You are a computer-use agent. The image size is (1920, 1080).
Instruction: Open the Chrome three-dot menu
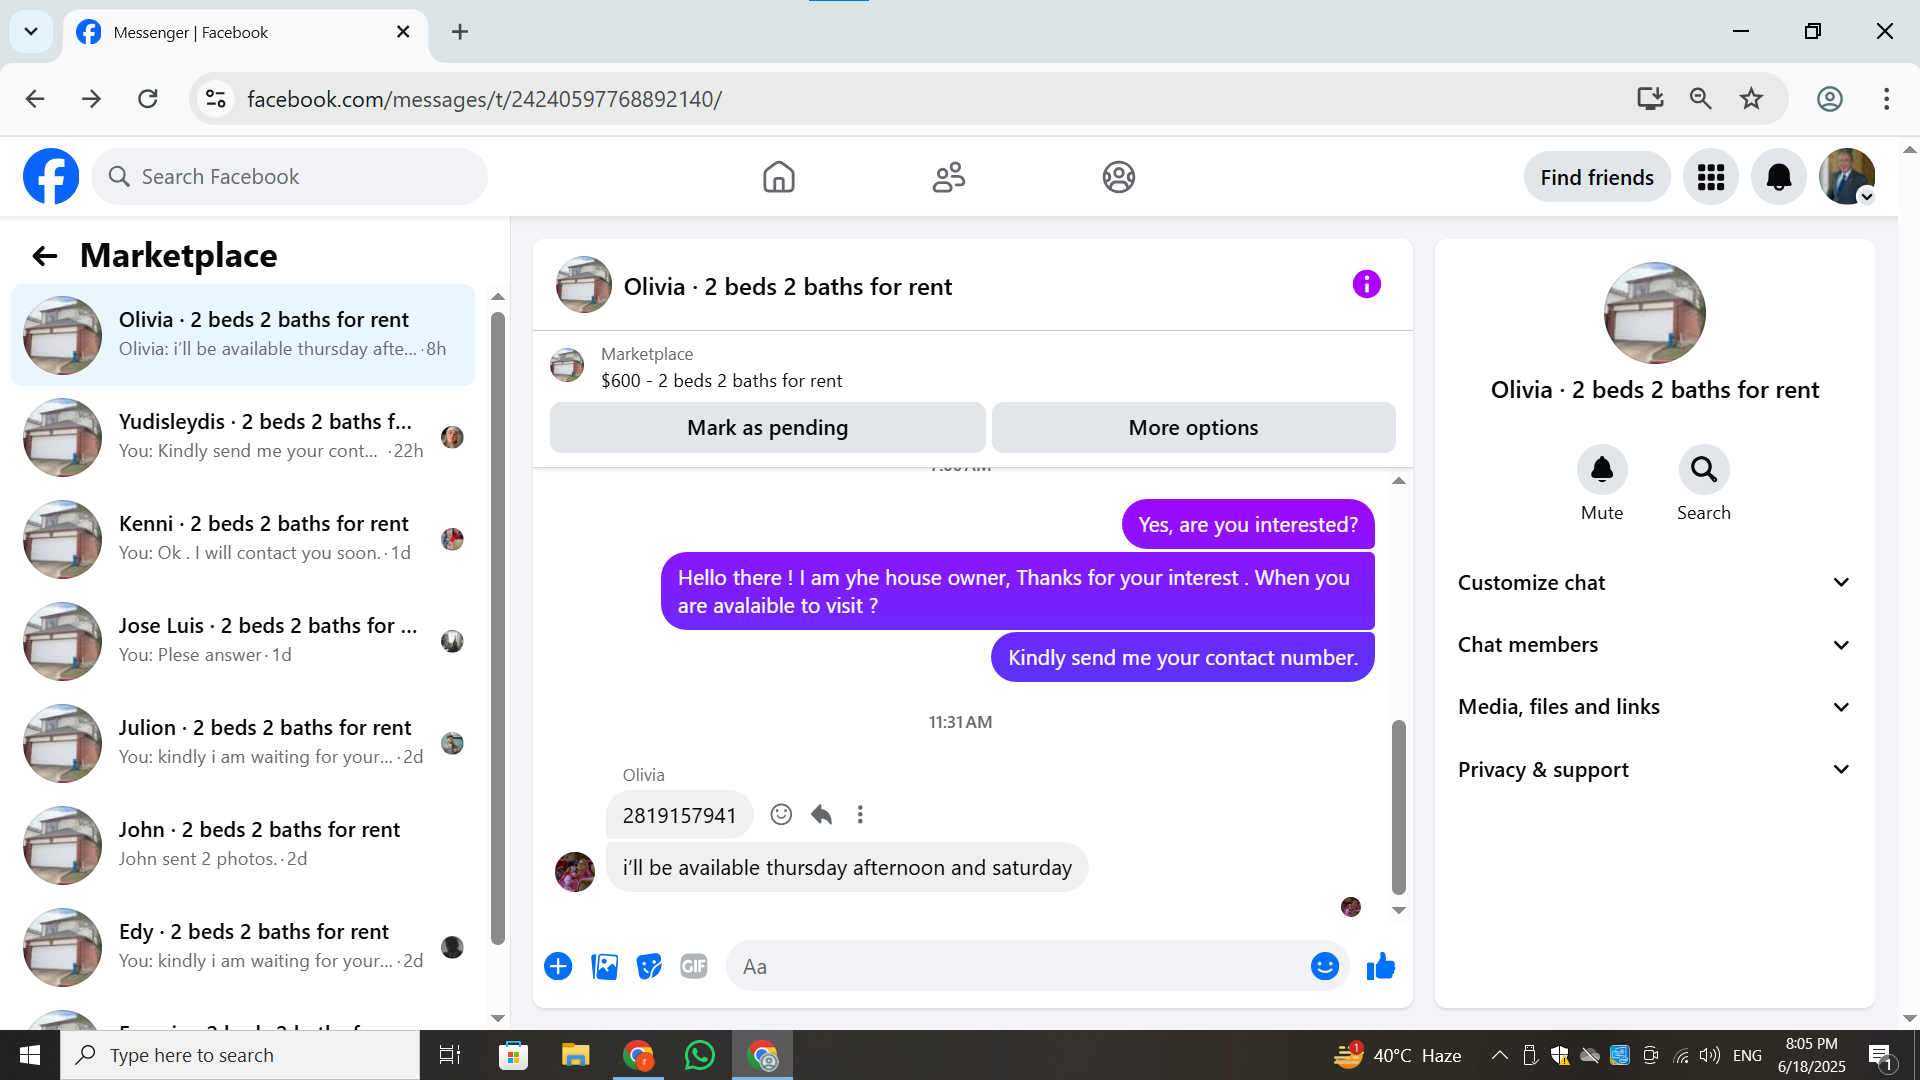(1886, 99)
